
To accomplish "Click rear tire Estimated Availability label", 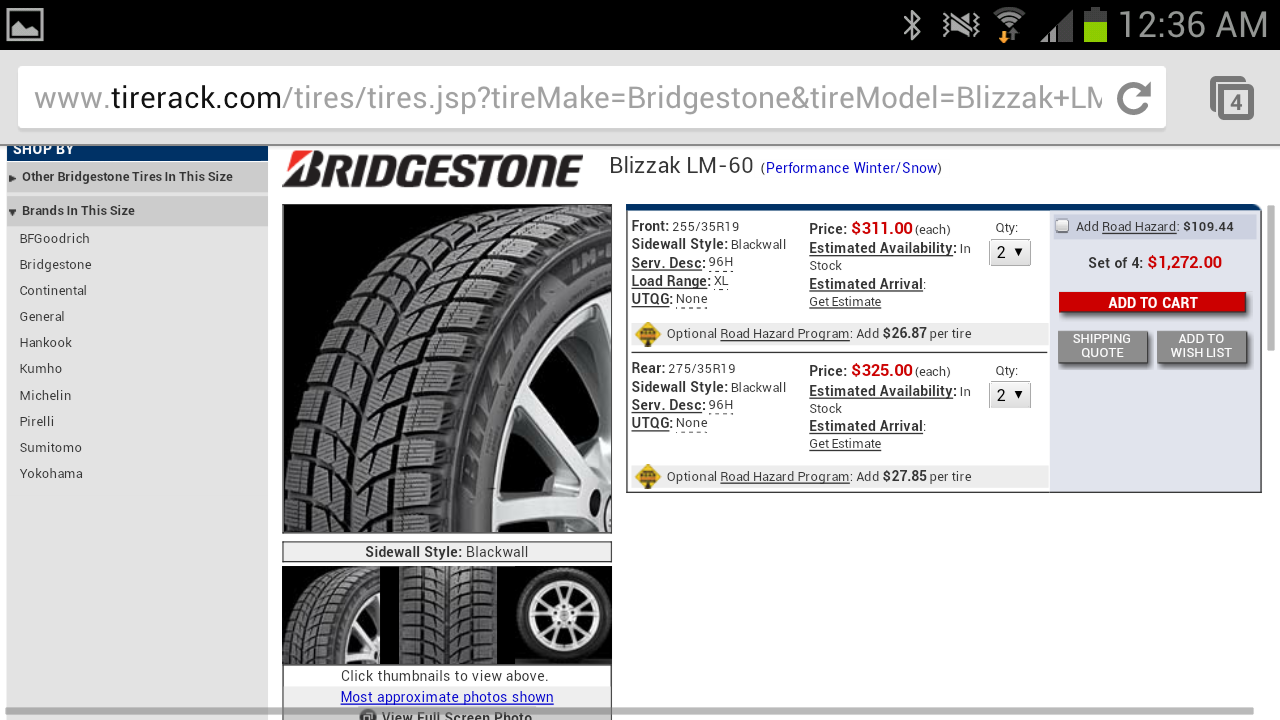I will [883, 391].
